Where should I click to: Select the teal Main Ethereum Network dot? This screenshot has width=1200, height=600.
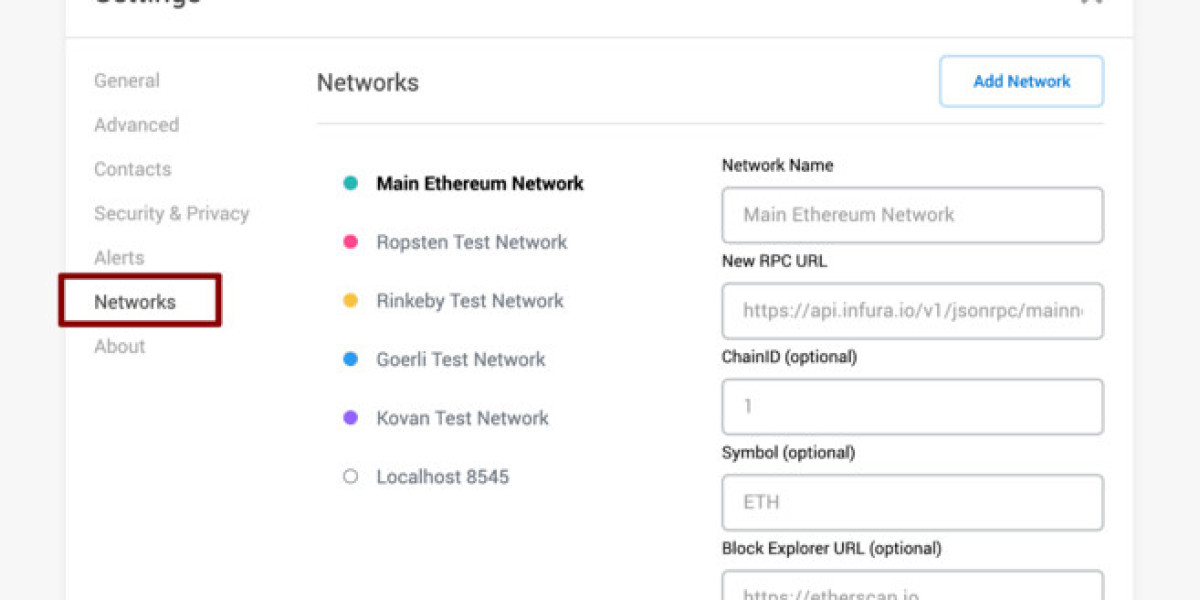click(350, 183)
